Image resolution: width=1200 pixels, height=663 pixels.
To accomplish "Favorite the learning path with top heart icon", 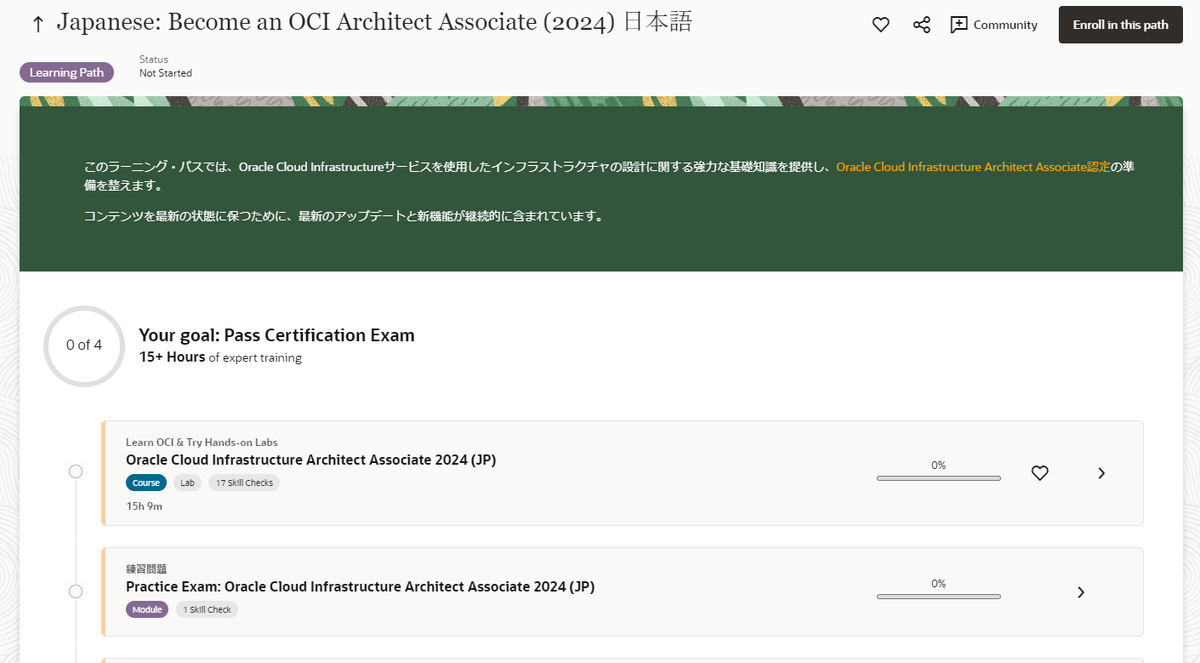I will [881, 25].
